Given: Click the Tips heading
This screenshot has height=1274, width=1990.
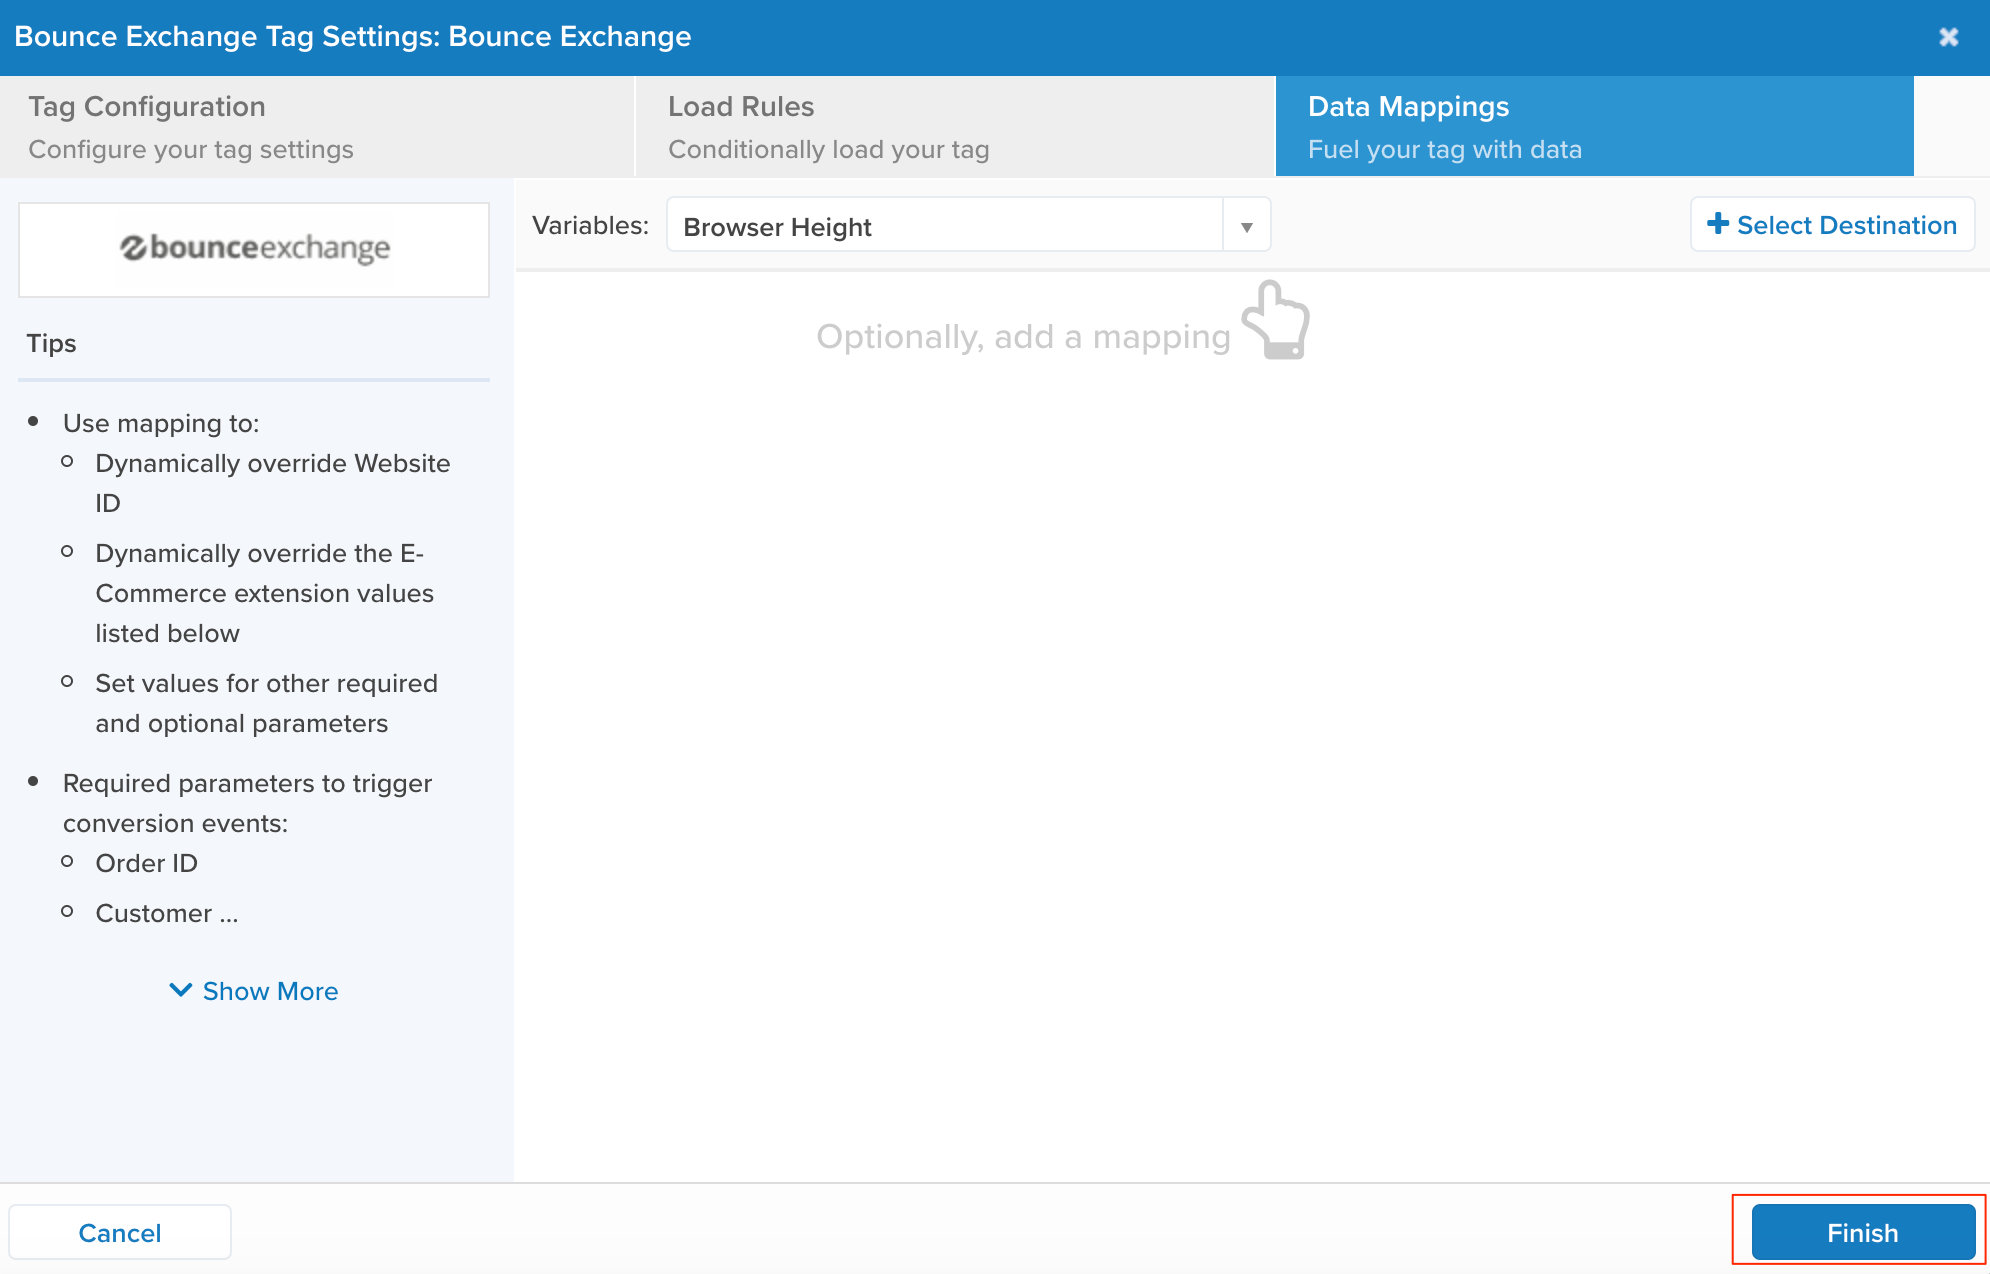Looking at the screenshot, I should 51,343.
